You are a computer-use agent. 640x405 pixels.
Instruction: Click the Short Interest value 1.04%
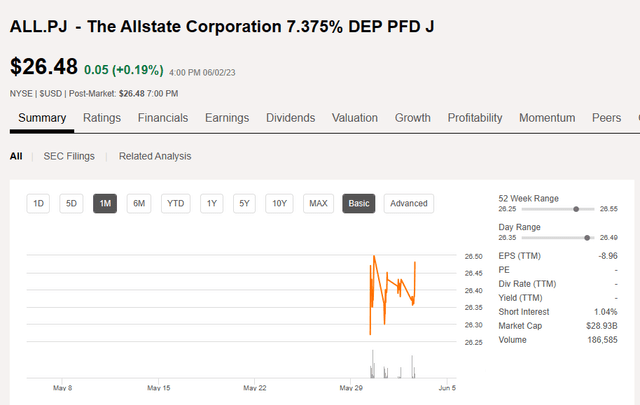click(605, 312)
